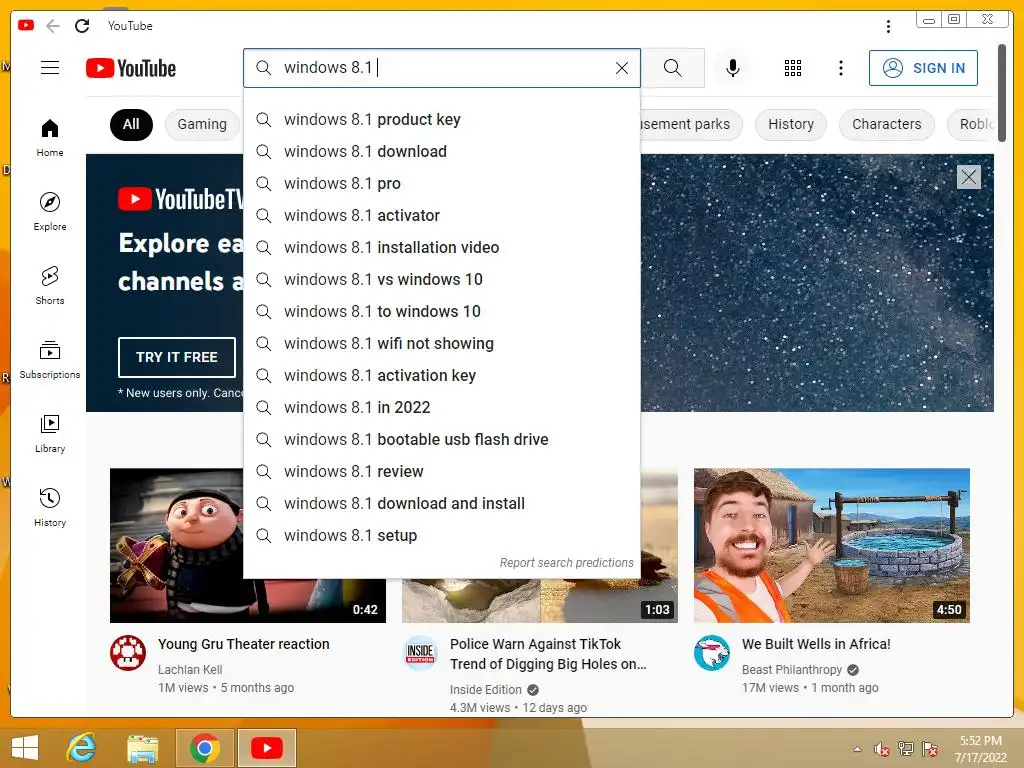Open Inside Edition channel avatar
Image resolution: width=1024 pixels, height=768 pixels.
[x=421, y=653]
